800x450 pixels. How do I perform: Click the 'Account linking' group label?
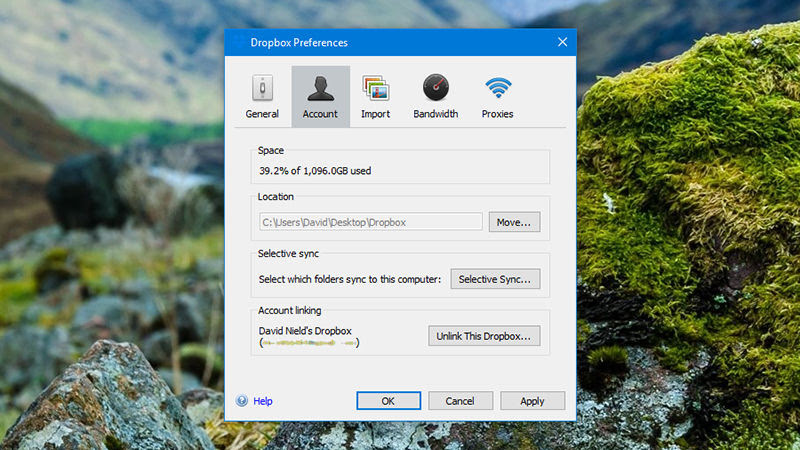289,310
